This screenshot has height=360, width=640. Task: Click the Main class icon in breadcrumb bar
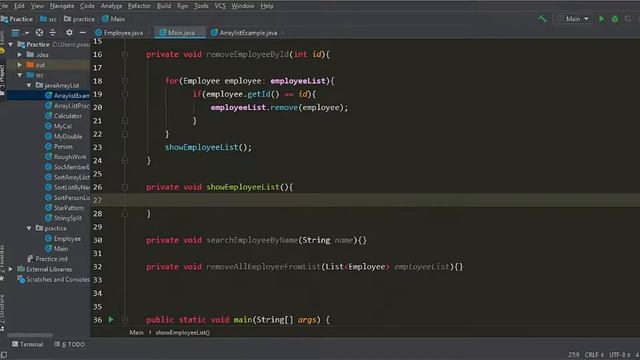point(105,19)
